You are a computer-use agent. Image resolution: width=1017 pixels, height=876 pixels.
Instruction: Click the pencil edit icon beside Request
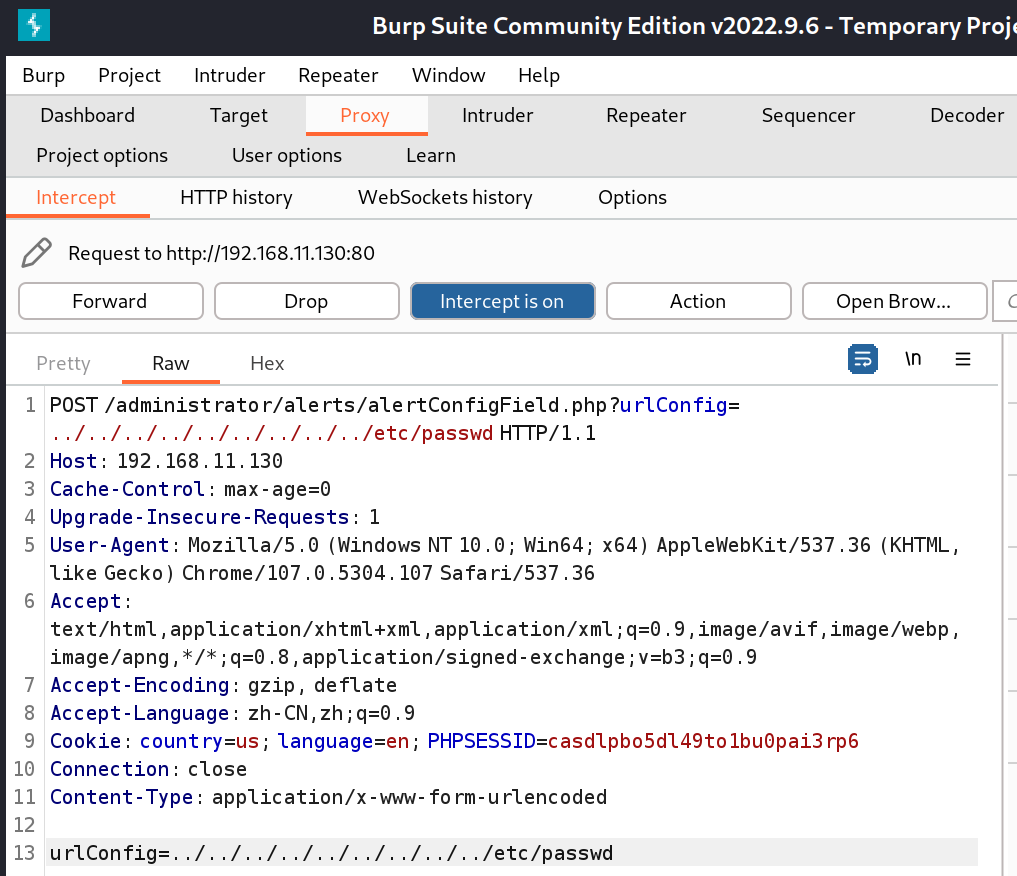pos(36,253)
